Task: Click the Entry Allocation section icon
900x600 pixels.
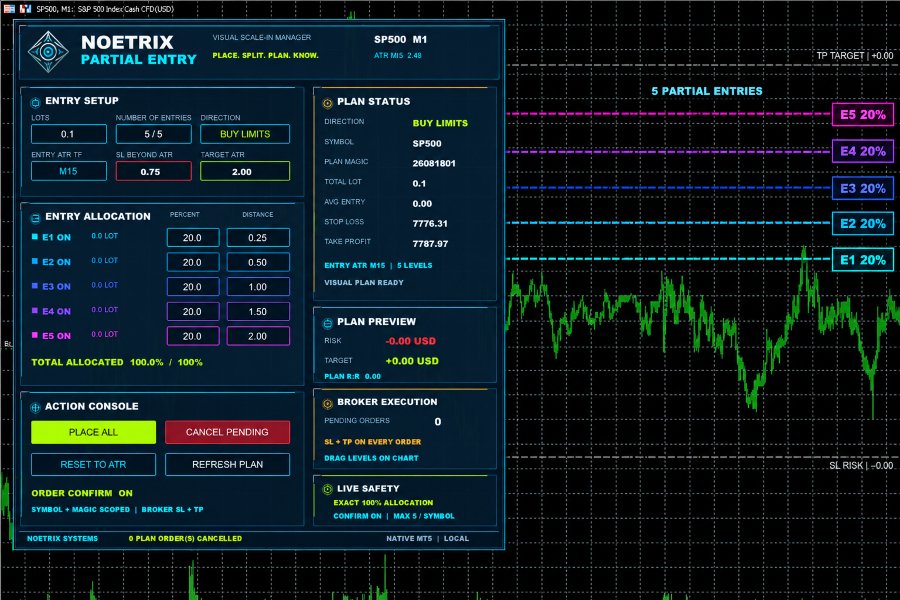Action: click(x=35, y=218)
